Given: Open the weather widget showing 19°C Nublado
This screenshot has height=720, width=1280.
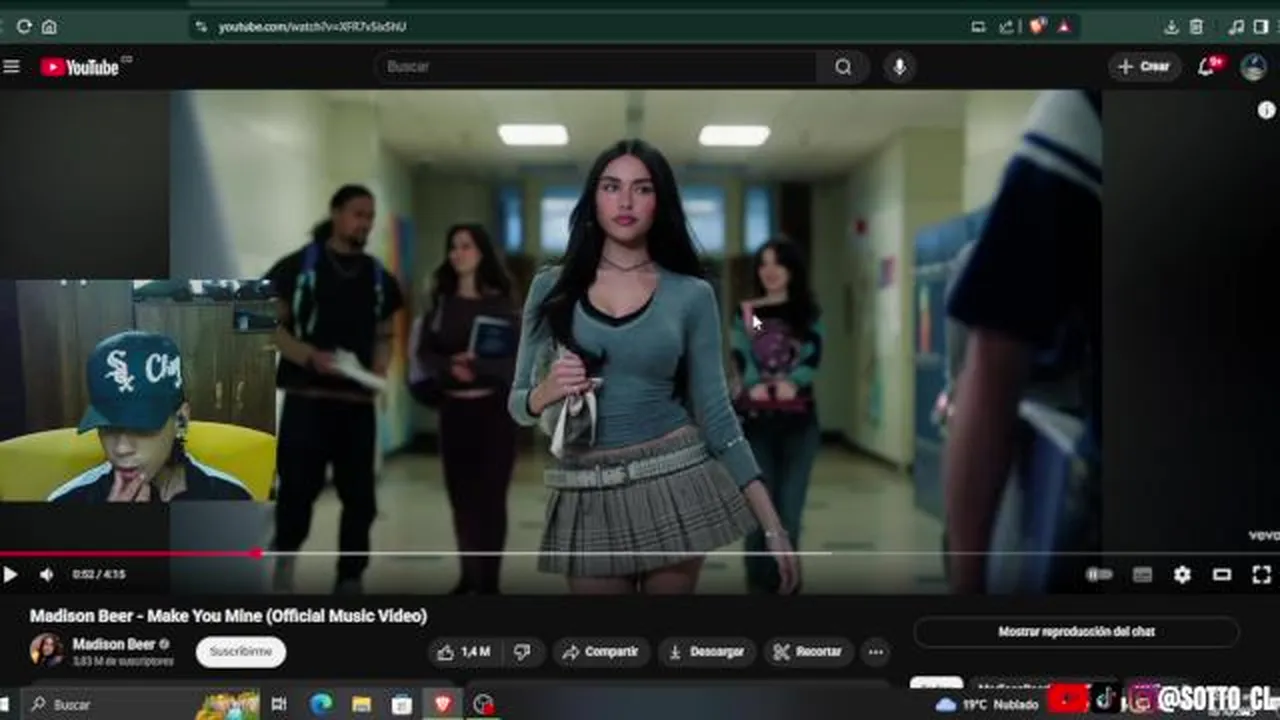Looking at the screenshot, I should (x=986, y=705).
